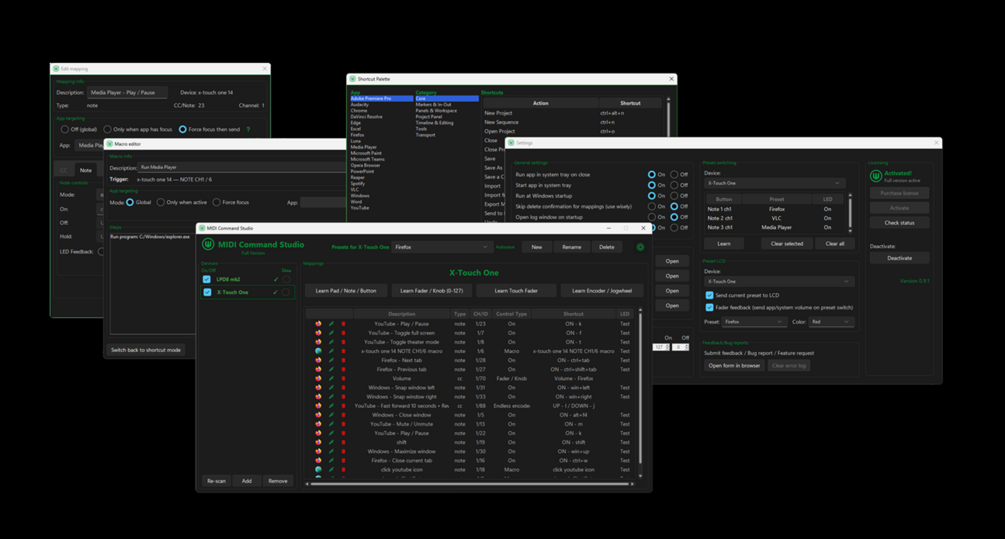The image size is (1005, 539).
Task: Click Firefox icon in YouTube - Toggle theater mode row
Action: click(x=319, y=342)
